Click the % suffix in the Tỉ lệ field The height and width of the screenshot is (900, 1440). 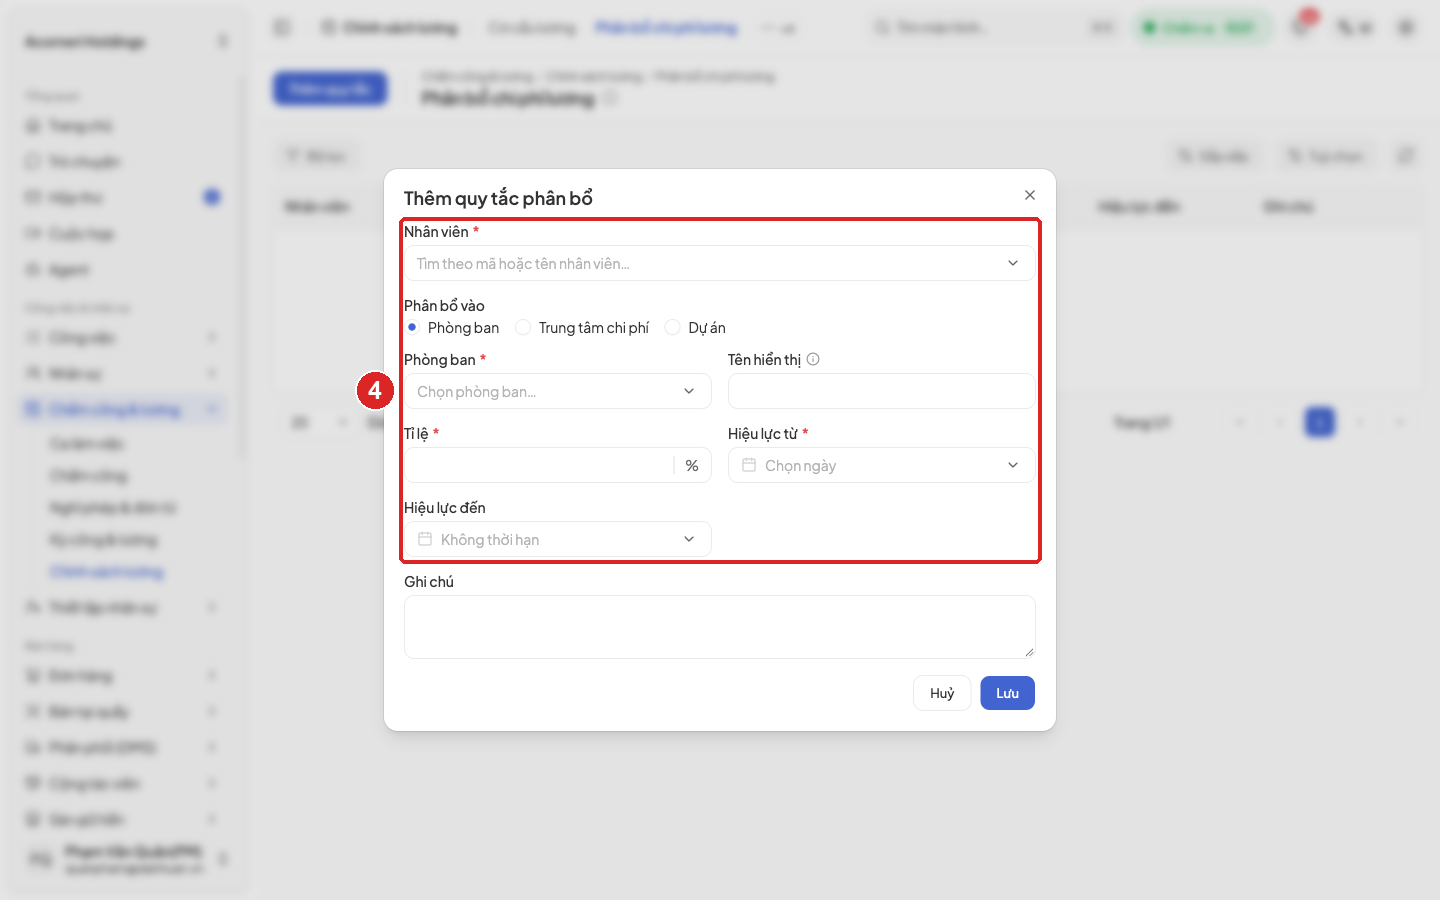click(692, 466)
